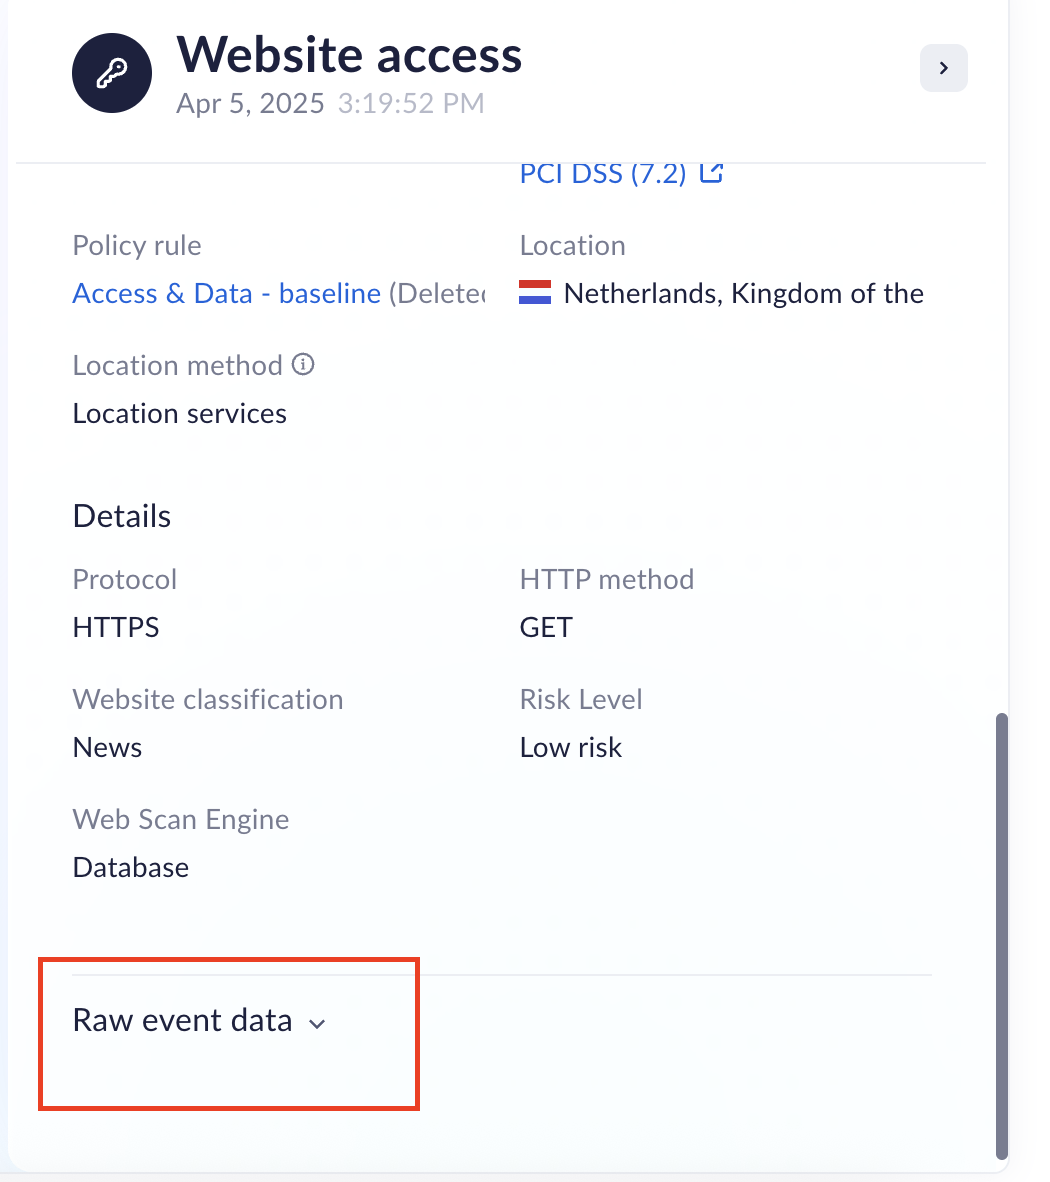Click the Website access title

point(349,55)
